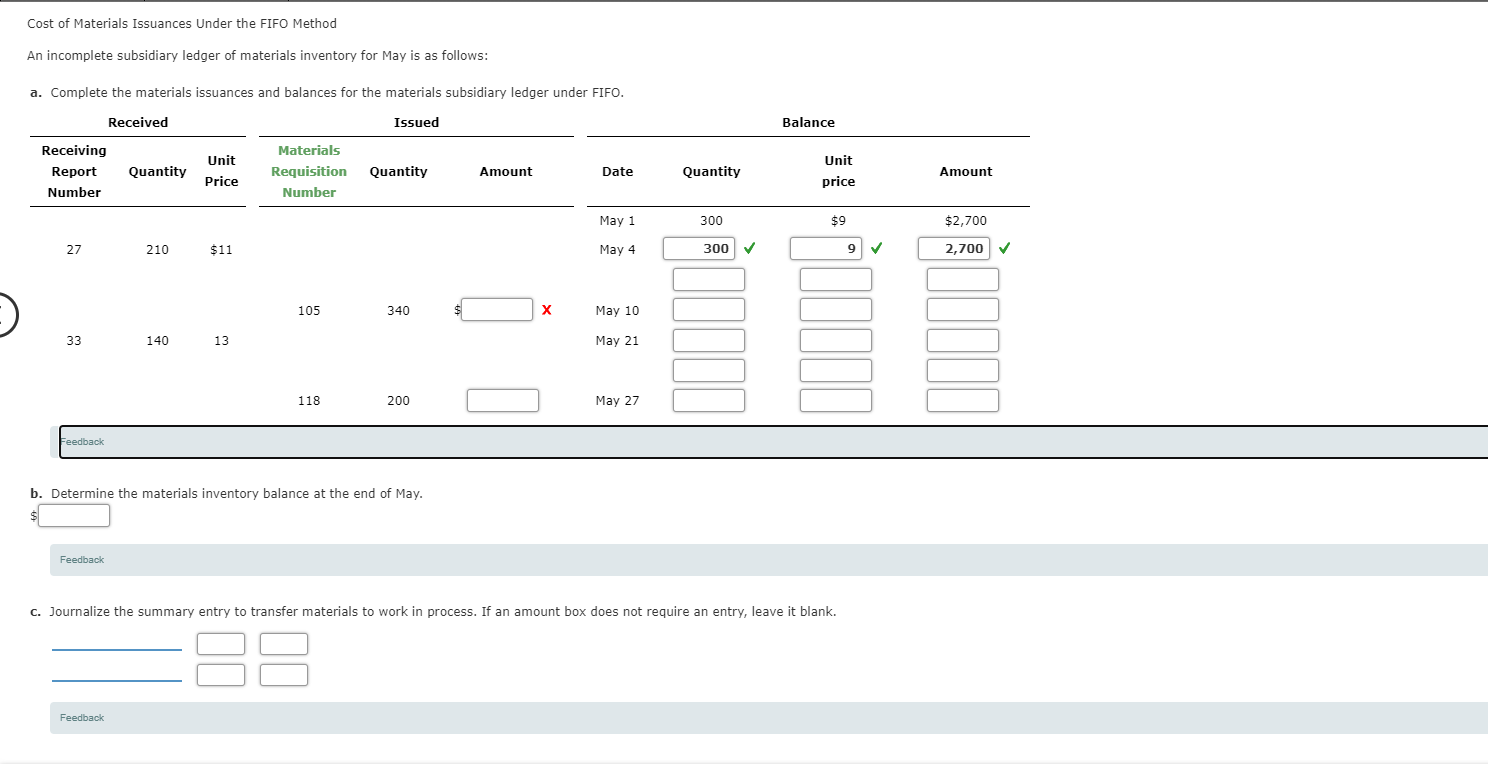The image size is (1488, 764).
Task: Click the issued amount field for requisition 105
Action: (497, 310)
